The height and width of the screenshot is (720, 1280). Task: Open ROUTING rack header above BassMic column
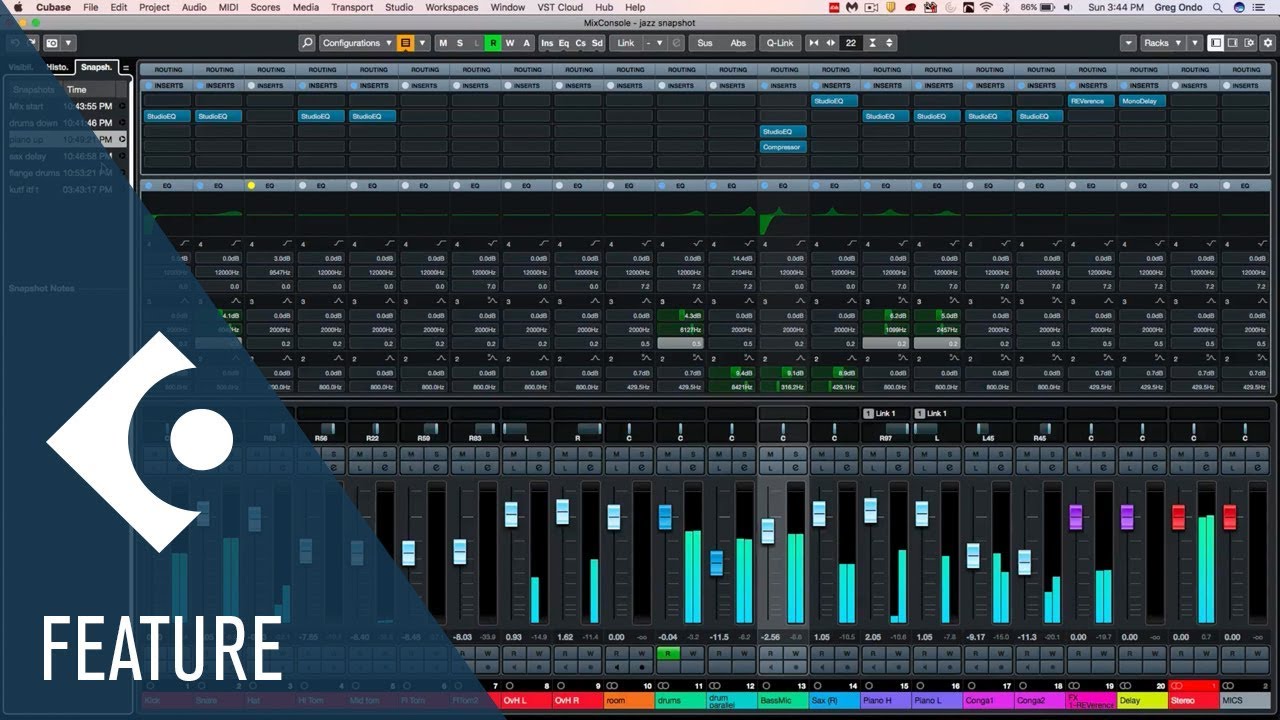tap(783, 70)
